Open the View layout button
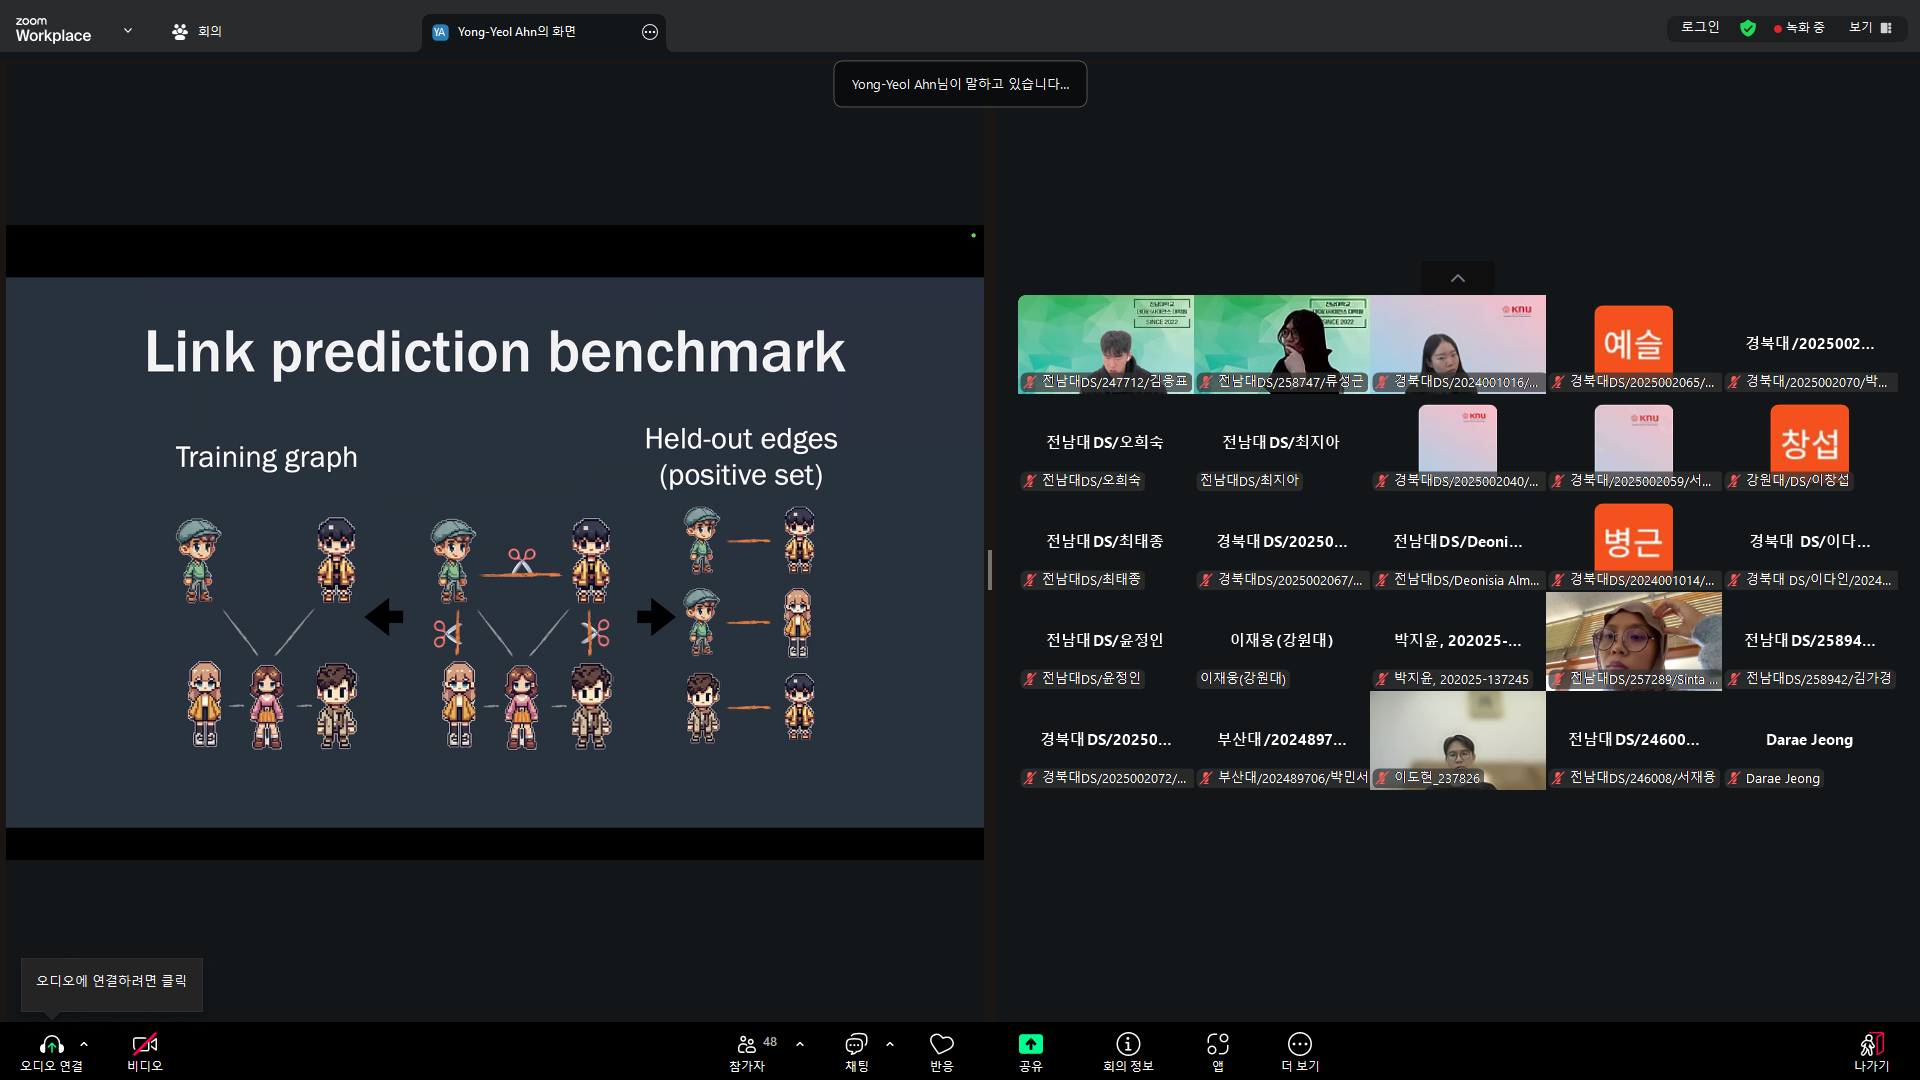This screenshot has height=1080, width=1920. coord(1869,28)
